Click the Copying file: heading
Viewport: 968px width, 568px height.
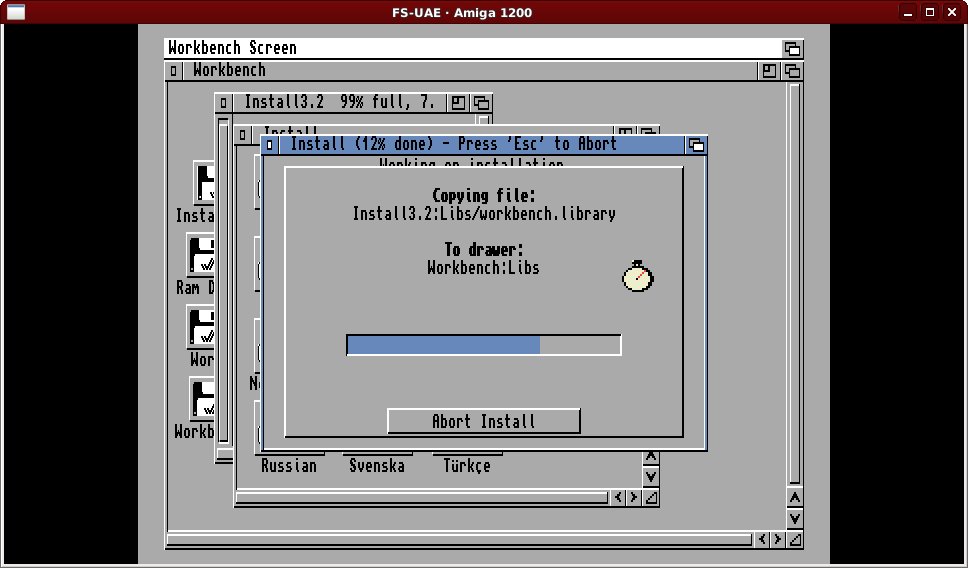484,196
